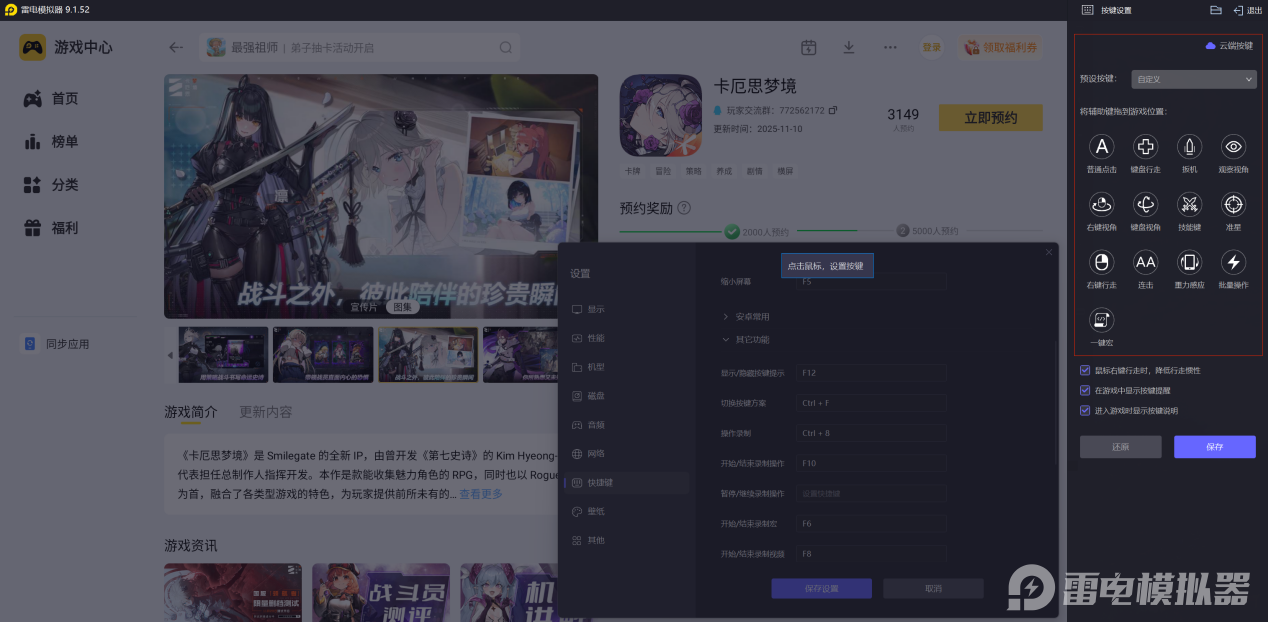
Task: Select the 右键视角 key icon
Action: pyautogui.click(x=1101, y=205)
